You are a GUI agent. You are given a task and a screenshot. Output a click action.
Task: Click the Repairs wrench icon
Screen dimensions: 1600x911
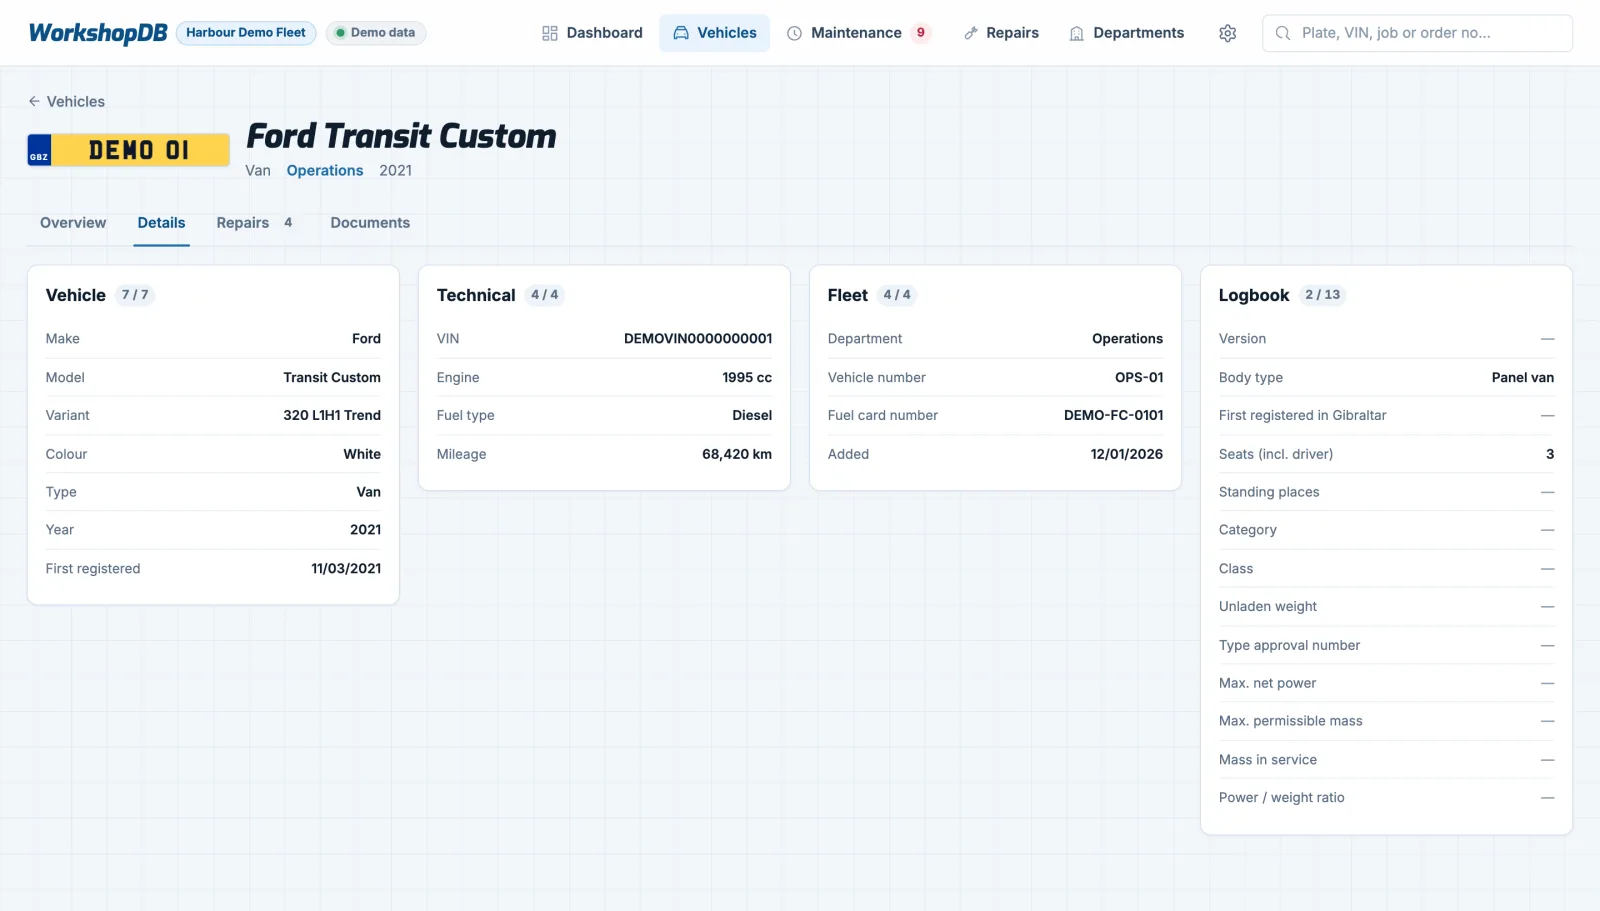click(x=970, y=33)
